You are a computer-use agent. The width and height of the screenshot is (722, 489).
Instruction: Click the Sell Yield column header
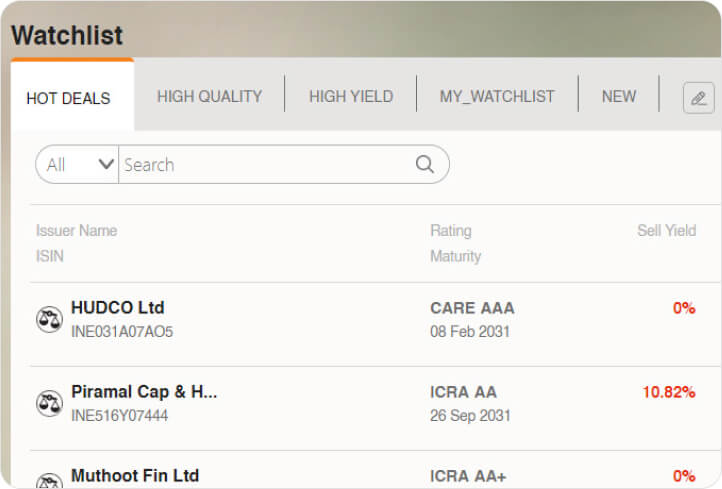pos(666,231)
